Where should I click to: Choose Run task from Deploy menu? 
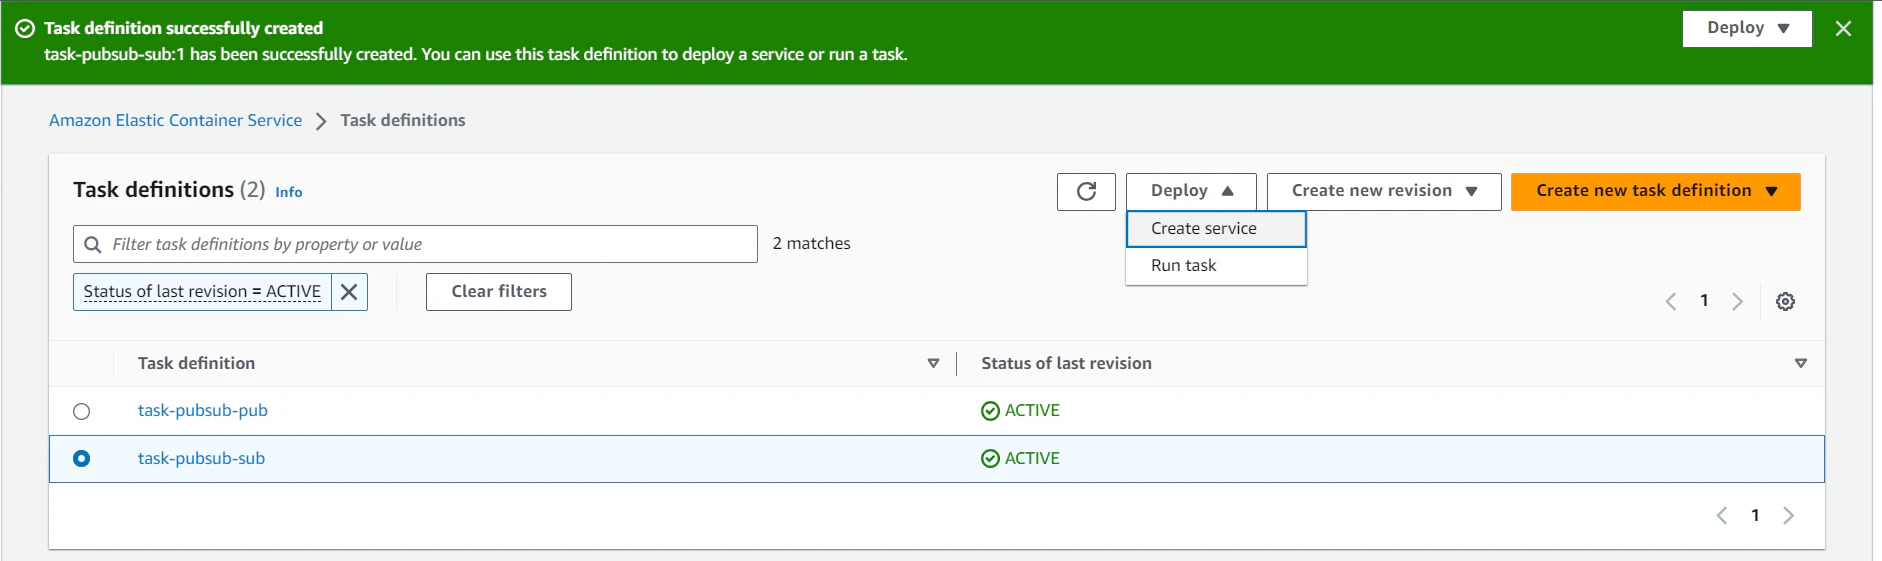pyautogui.click(x=1216, y=266)
